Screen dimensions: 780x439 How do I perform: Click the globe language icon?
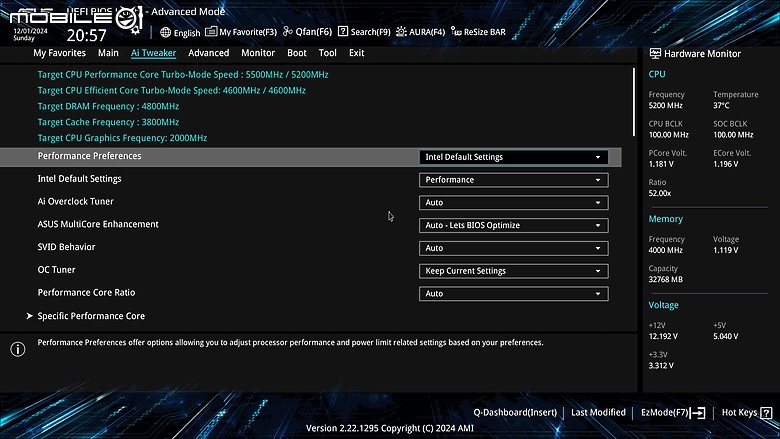click(166, 32)
